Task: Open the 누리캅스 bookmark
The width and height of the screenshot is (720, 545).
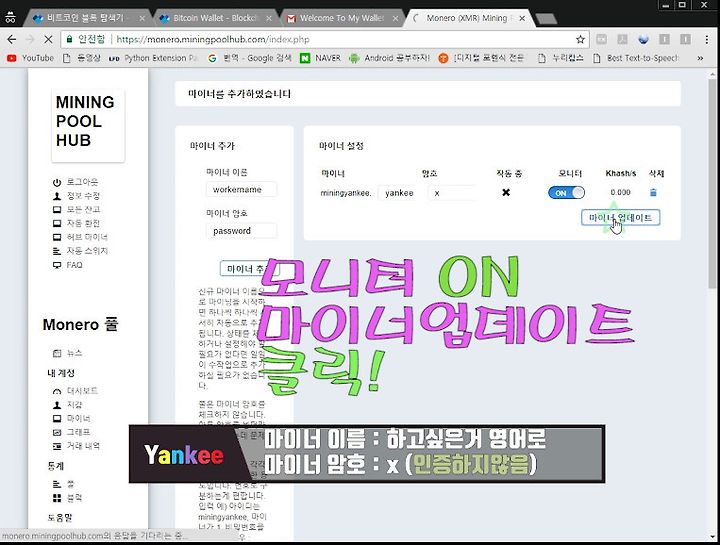Action: 561,58
